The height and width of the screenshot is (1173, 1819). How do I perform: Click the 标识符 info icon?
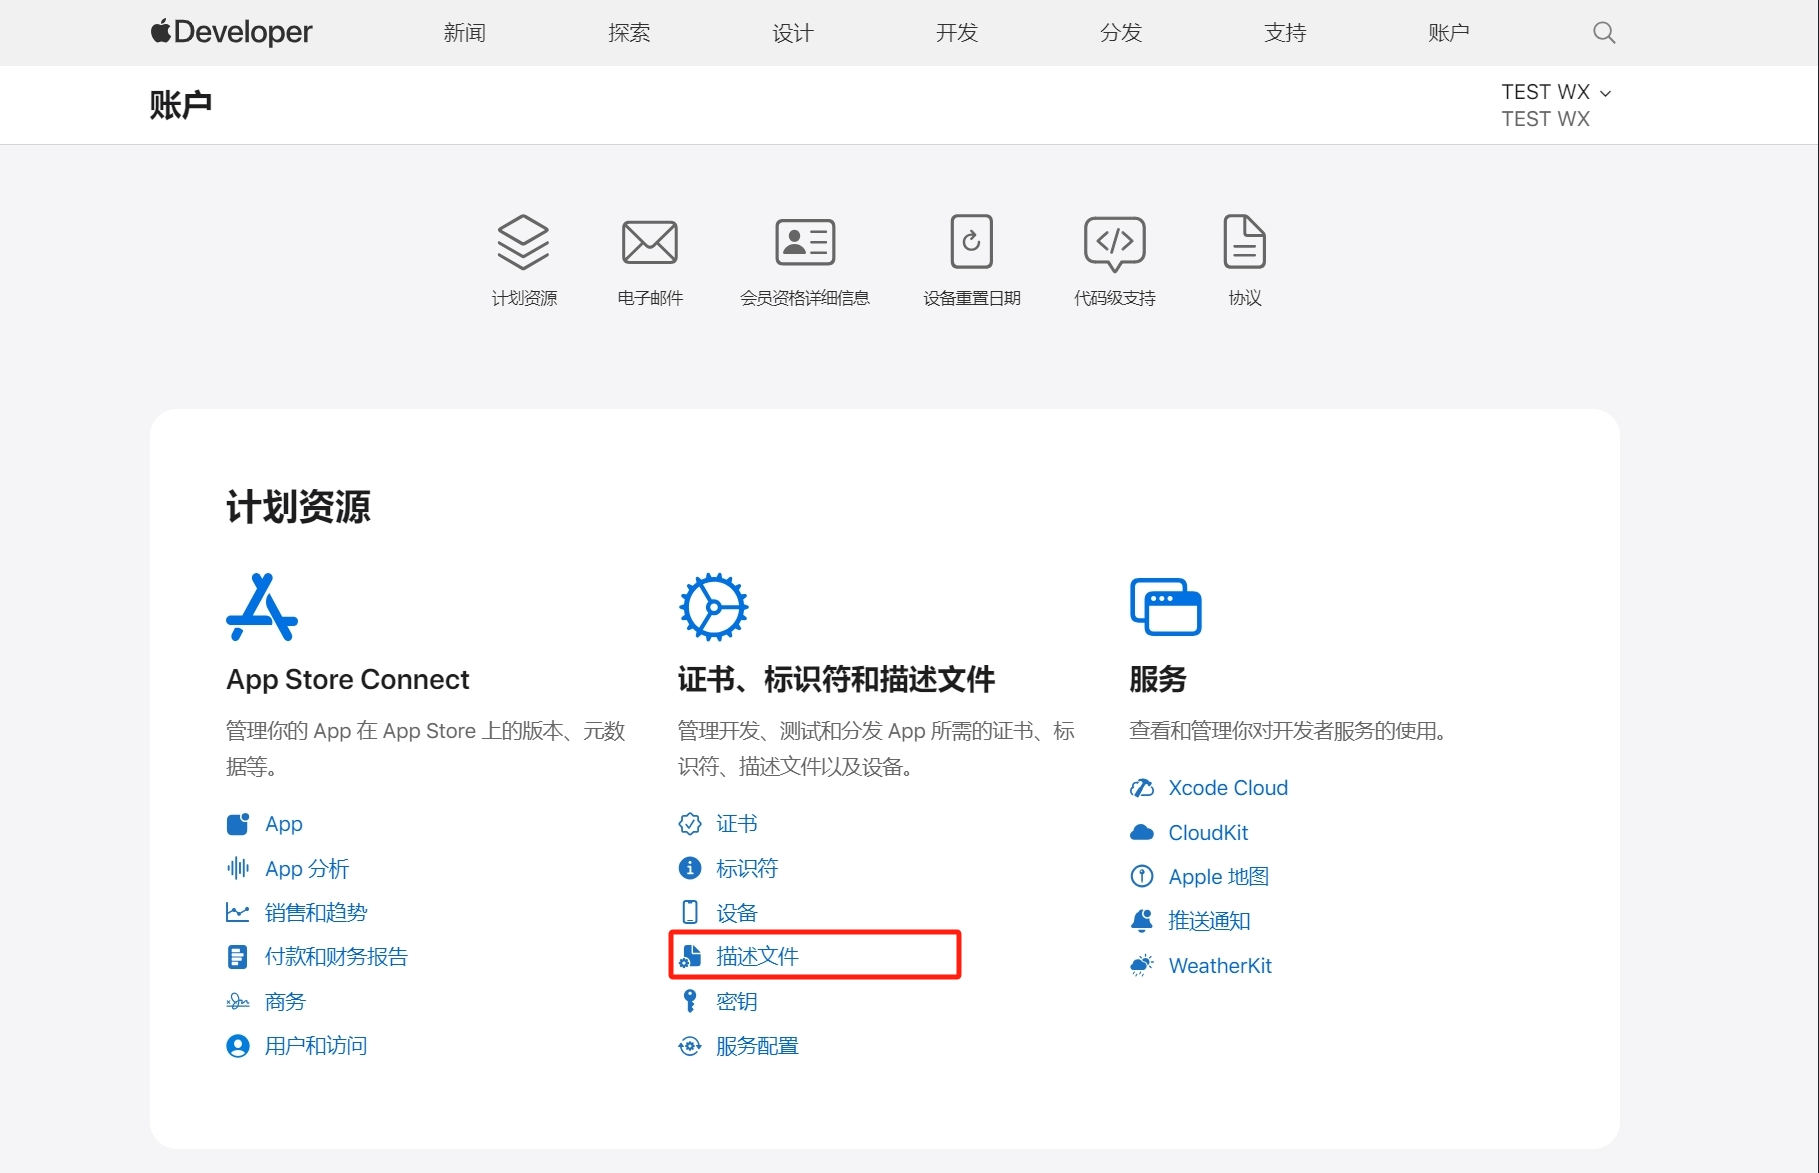point(690,868)
